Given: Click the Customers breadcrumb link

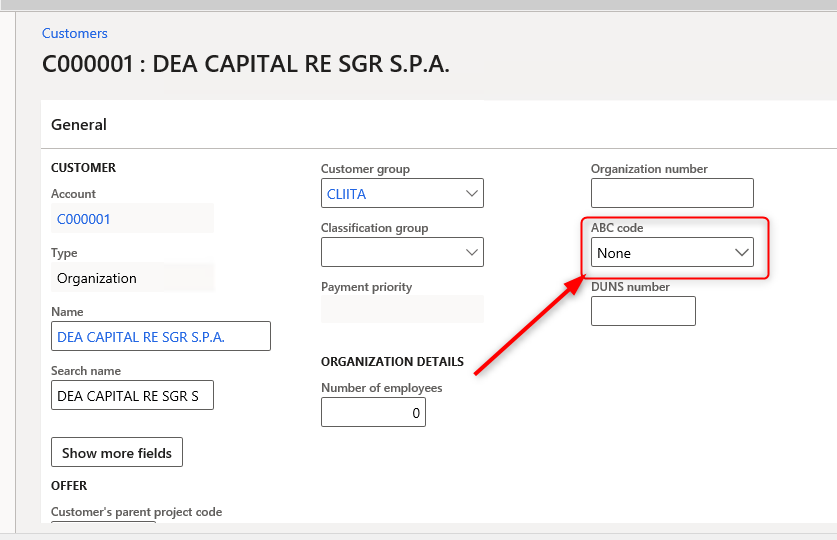Looking at the screenshot, I should [74, 34].
